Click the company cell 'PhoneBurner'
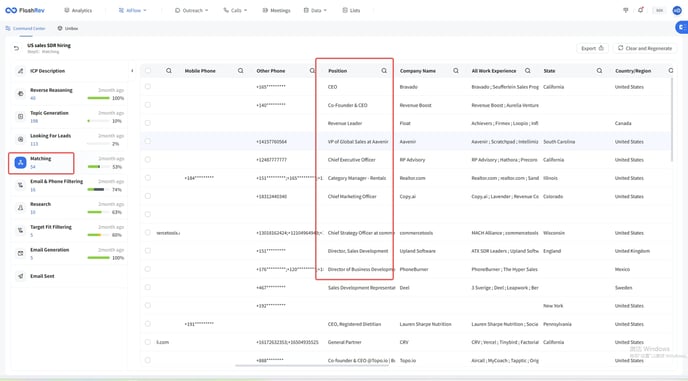This screenshot has height=381, width=688. [x=414, y=270]
